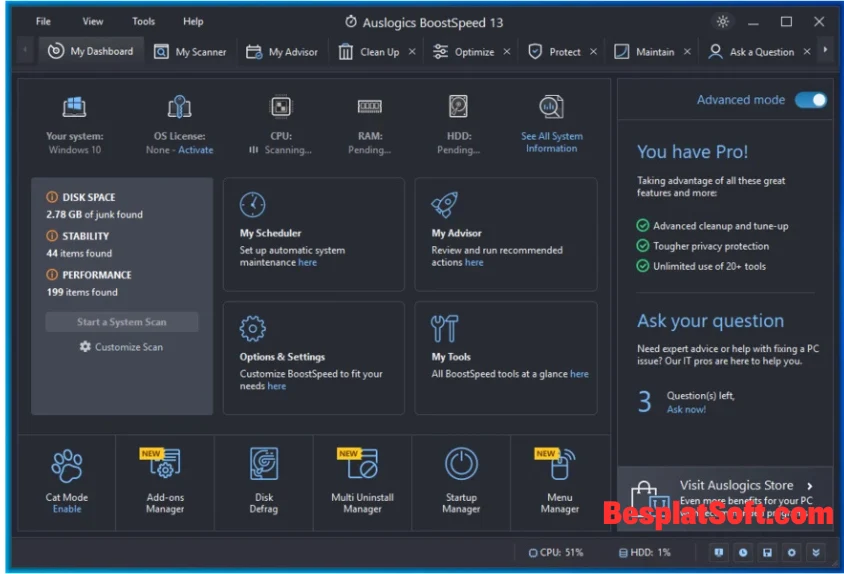This screenshot has width=844, height=574.
Task: Open See All System Information link
Action: (x=552, y=142)
